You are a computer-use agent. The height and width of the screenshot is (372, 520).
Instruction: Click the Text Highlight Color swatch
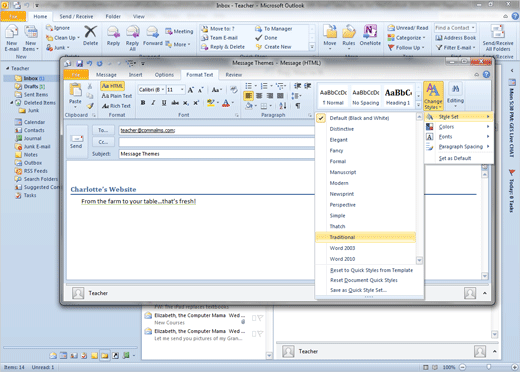click(x=211, y=103)
